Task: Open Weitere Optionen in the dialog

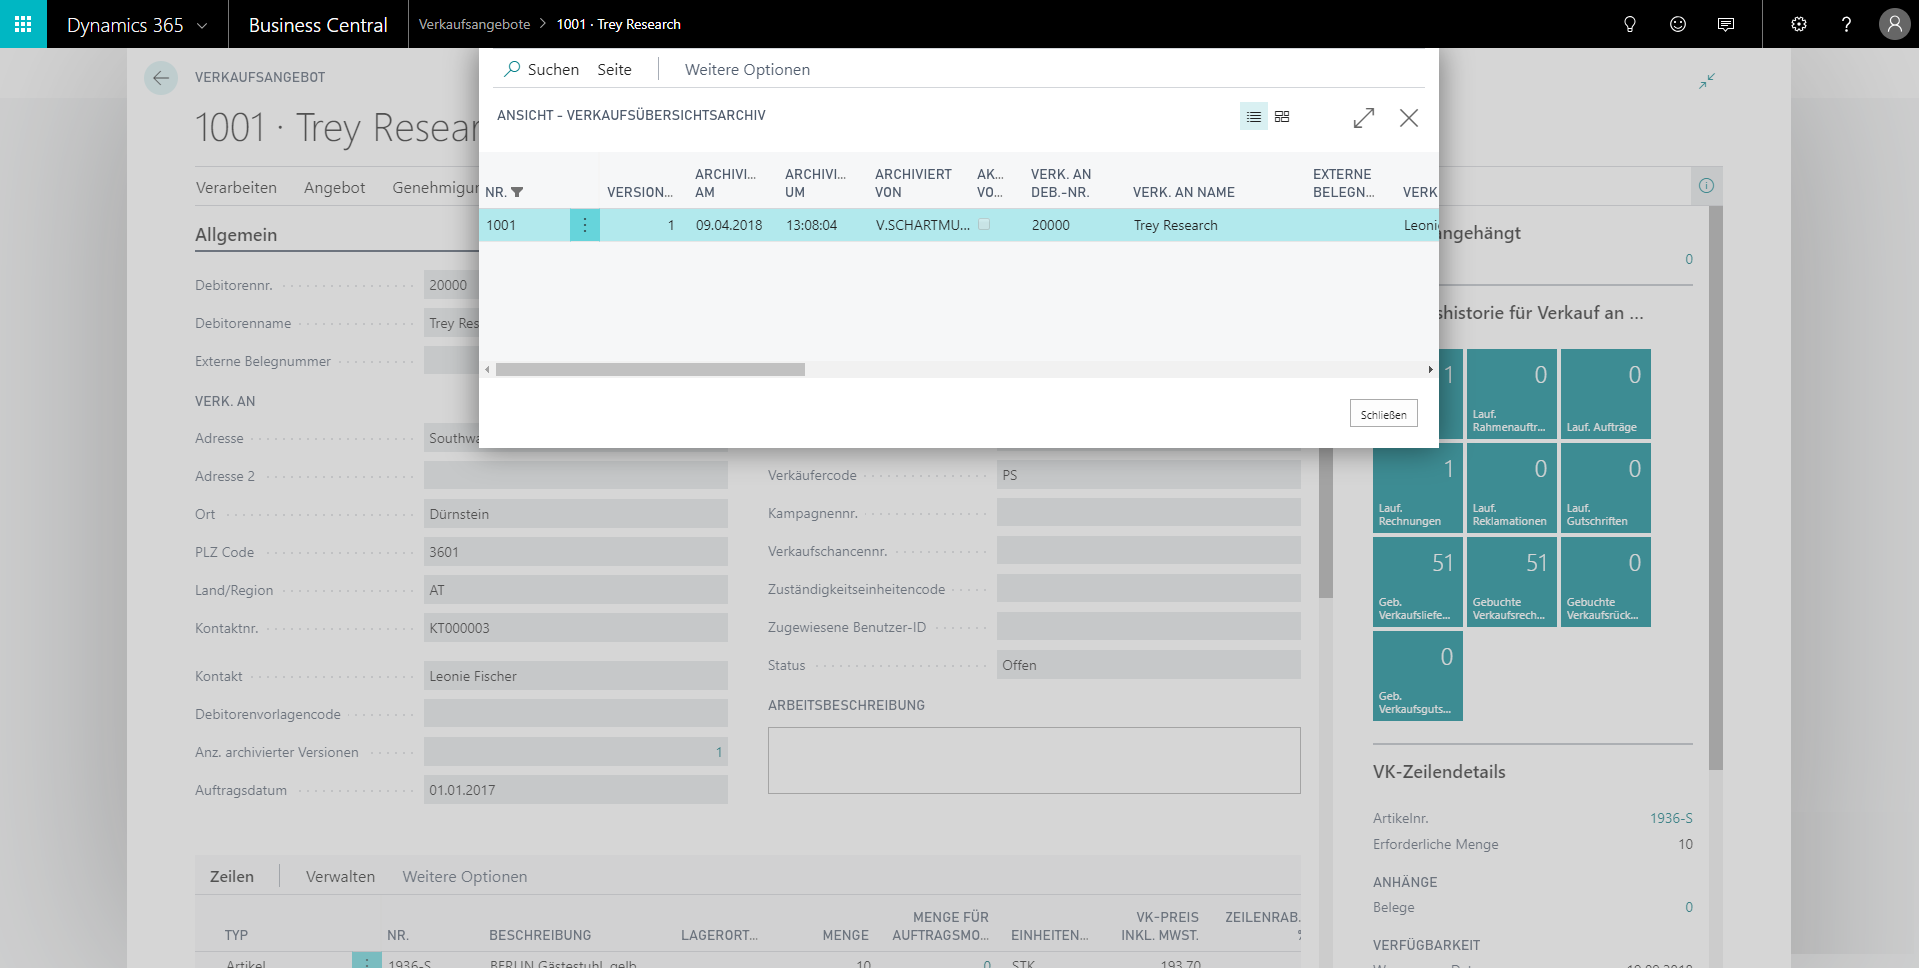Action: pyautogui.click(x=747, y=69)
